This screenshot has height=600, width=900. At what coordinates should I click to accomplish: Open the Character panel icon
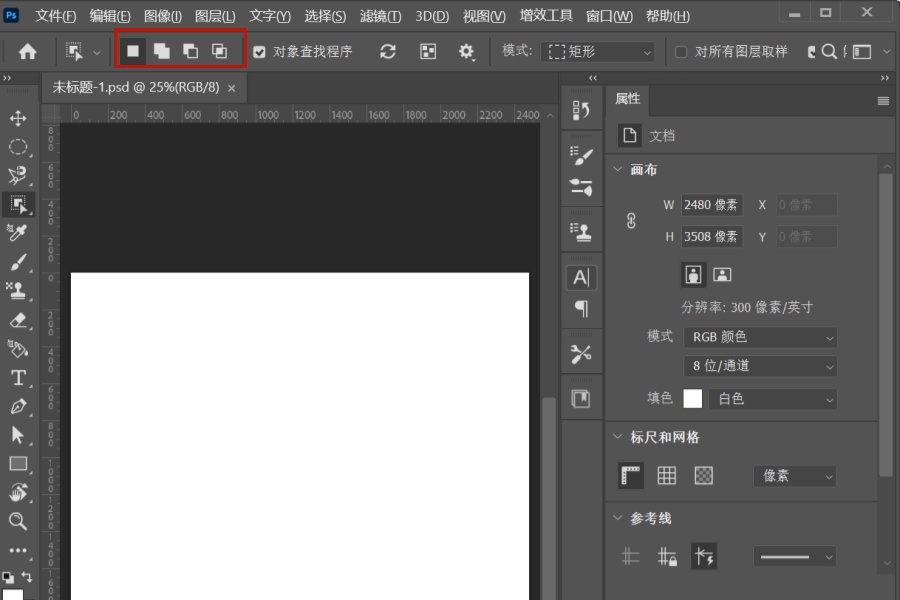581,278
